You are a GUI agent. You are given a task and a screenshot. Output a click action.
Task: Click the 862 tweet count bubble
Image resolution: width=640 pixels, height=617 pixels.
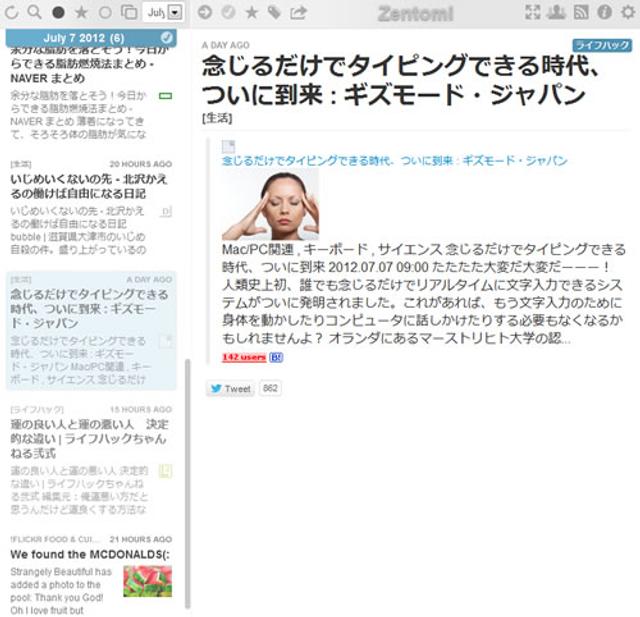coord(270,388)
